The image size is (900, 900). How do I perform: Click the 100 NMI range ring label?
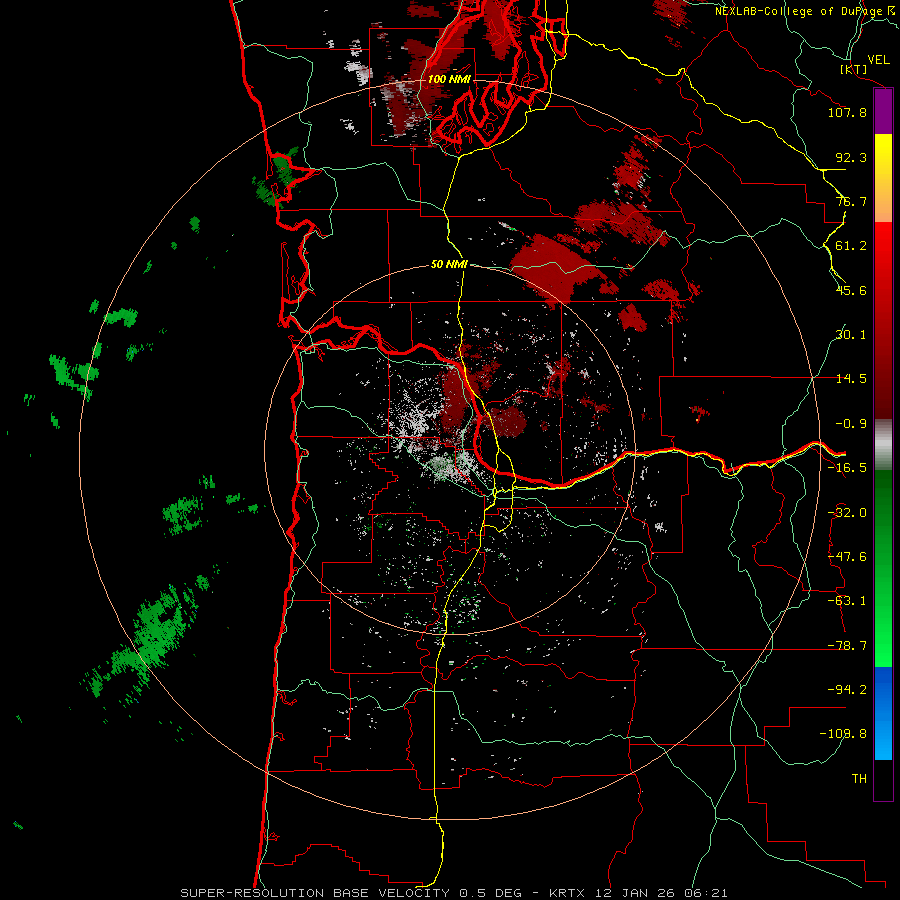coord(449,79)
